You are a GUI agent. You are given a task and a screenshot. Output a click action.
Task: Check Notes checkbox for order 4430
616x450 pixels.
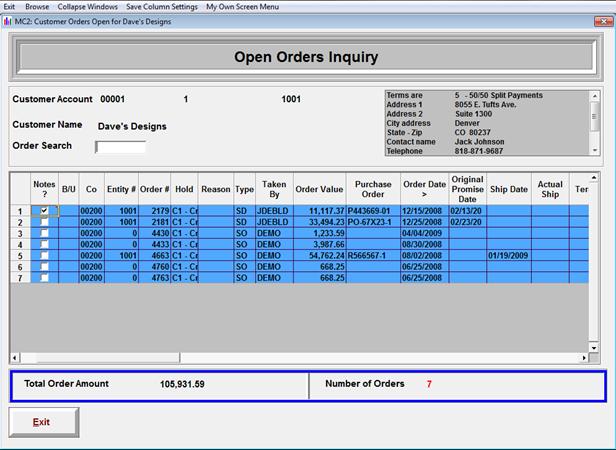pyautogui.click(x=44, y=233)
